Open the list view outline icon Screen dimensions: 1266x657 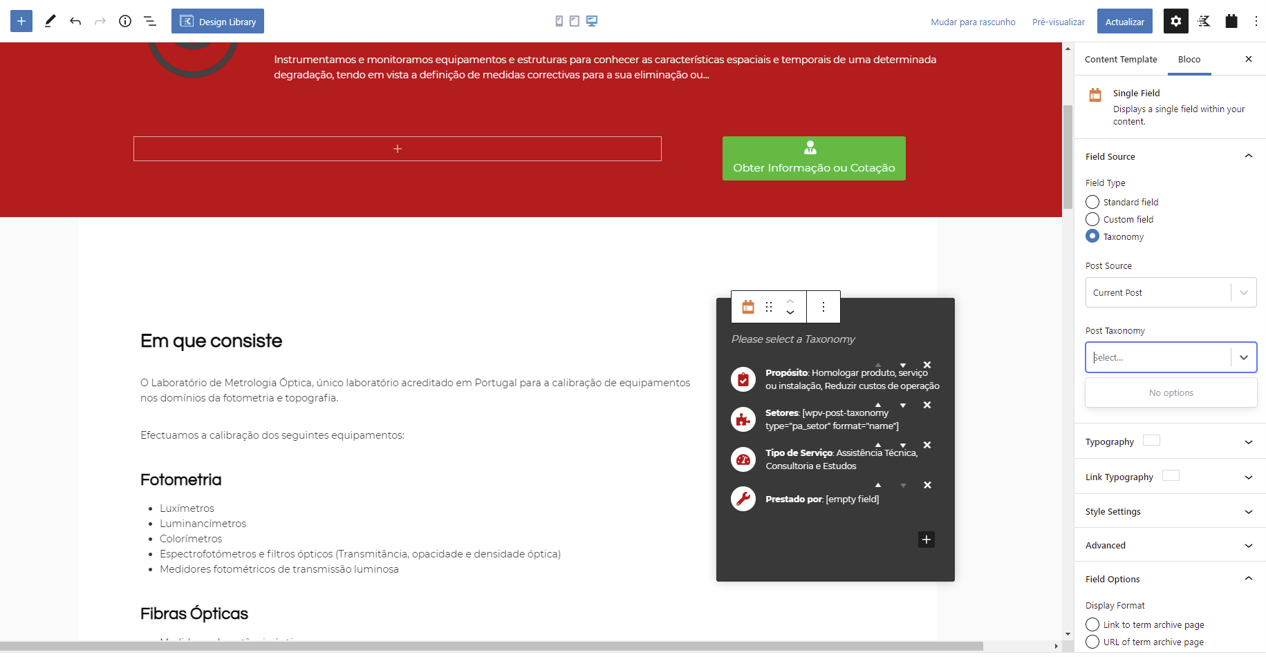[x=150, y=21]
